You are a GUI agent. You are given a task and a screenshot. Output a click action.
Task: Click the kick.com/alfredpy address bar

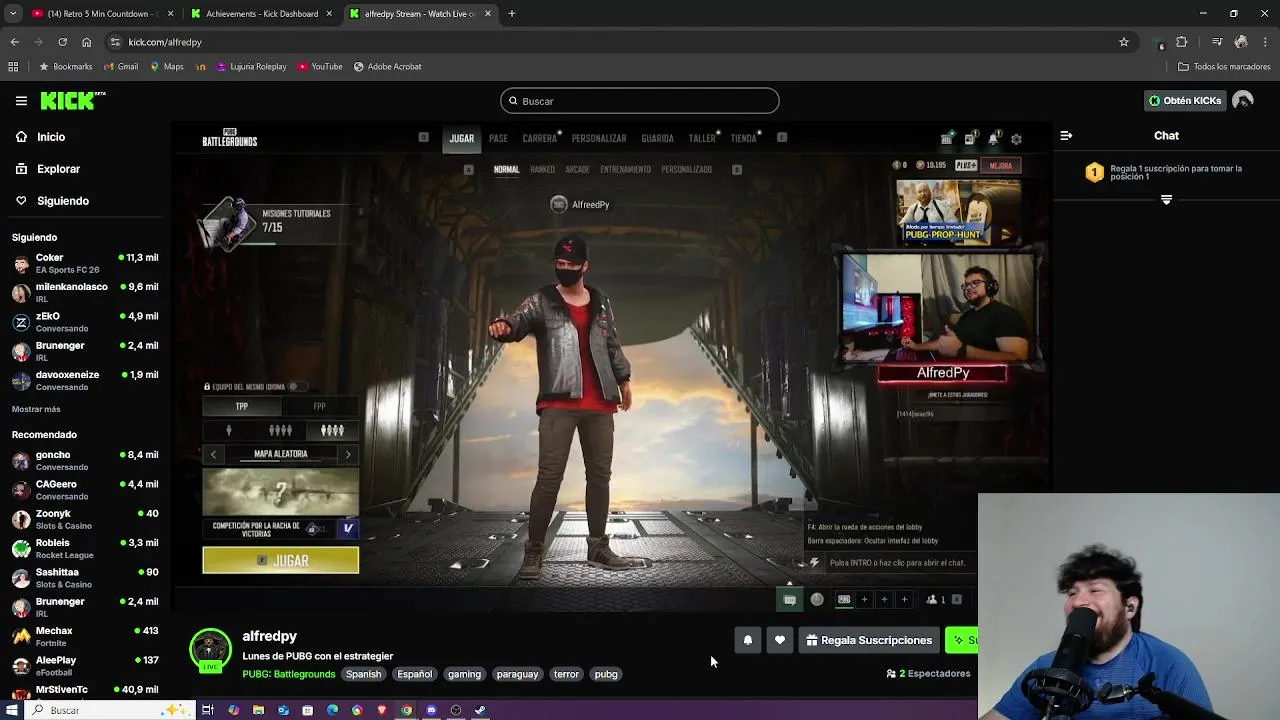620,42
